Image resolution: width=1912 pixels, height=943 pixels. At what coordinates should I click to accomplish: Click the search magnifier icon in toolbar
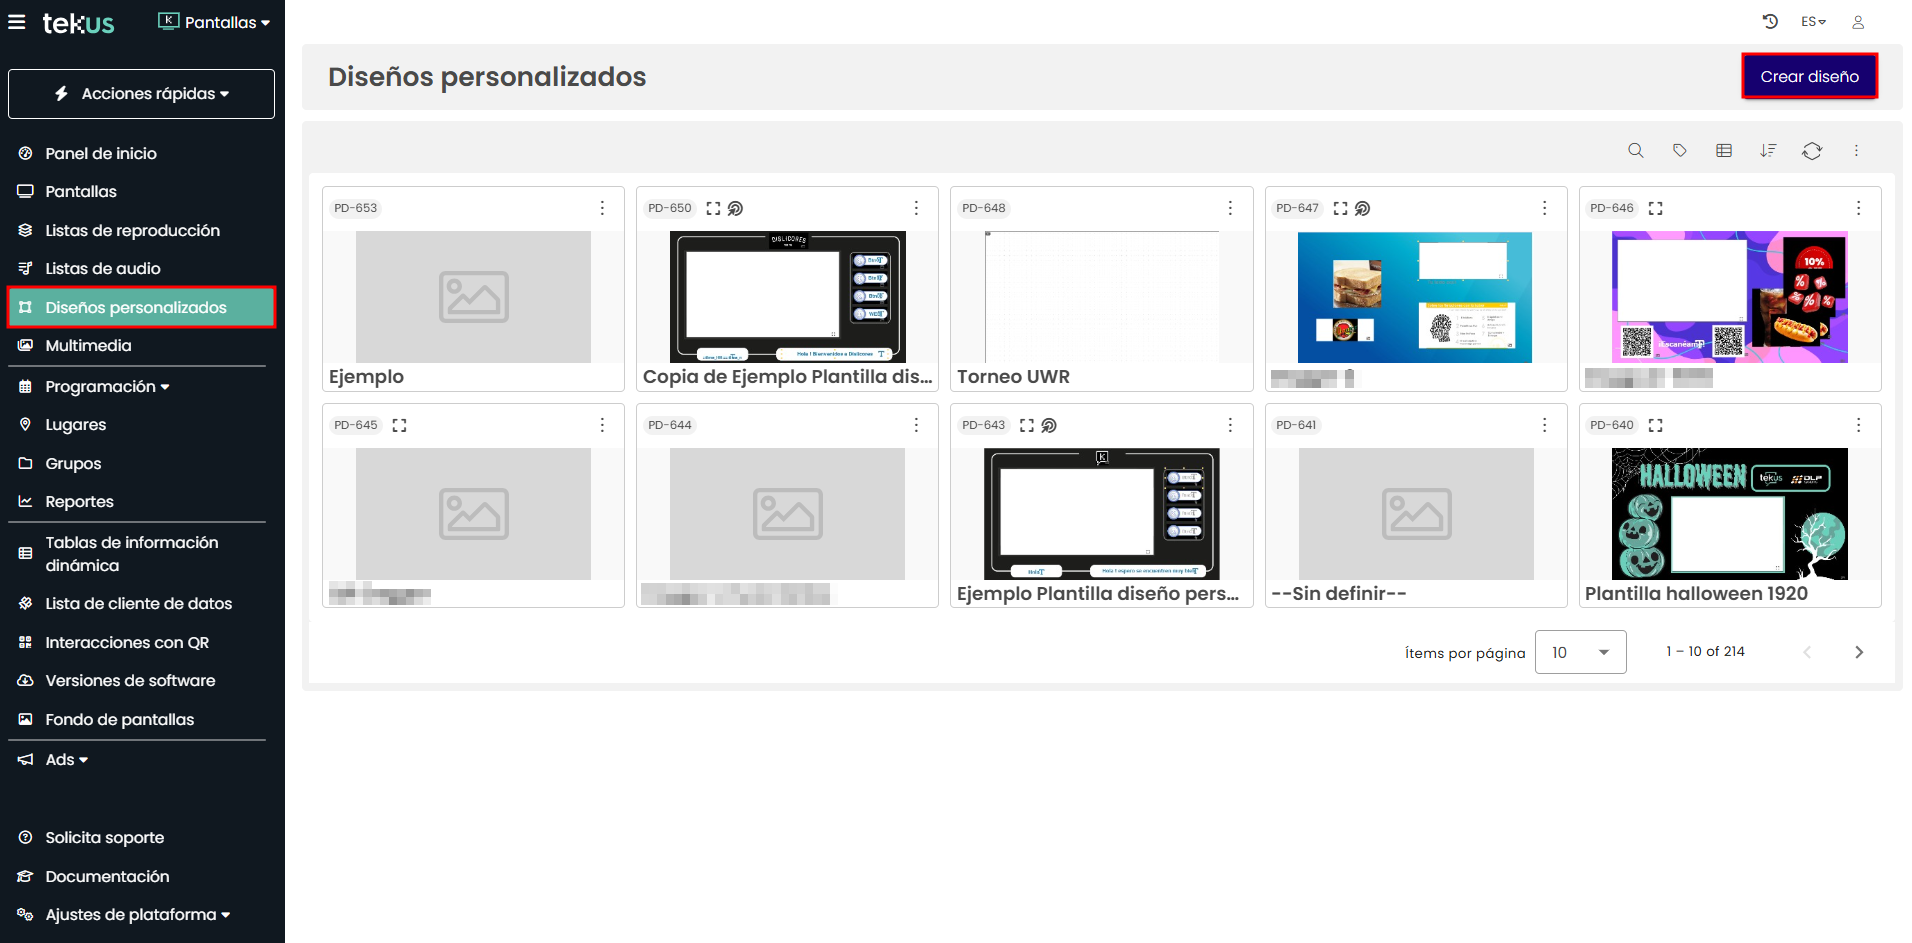click(x=1635, y=150)
